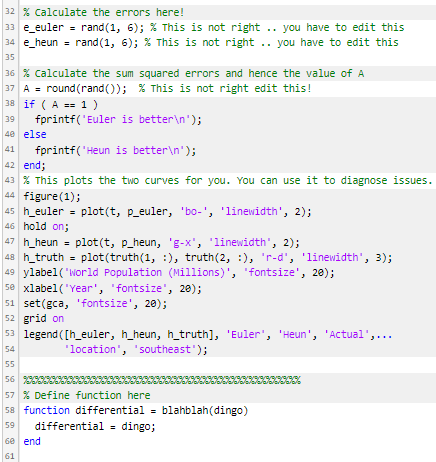Click the 'function' keyword on line 58
436x462 pixels.
(x=46, y=410)
